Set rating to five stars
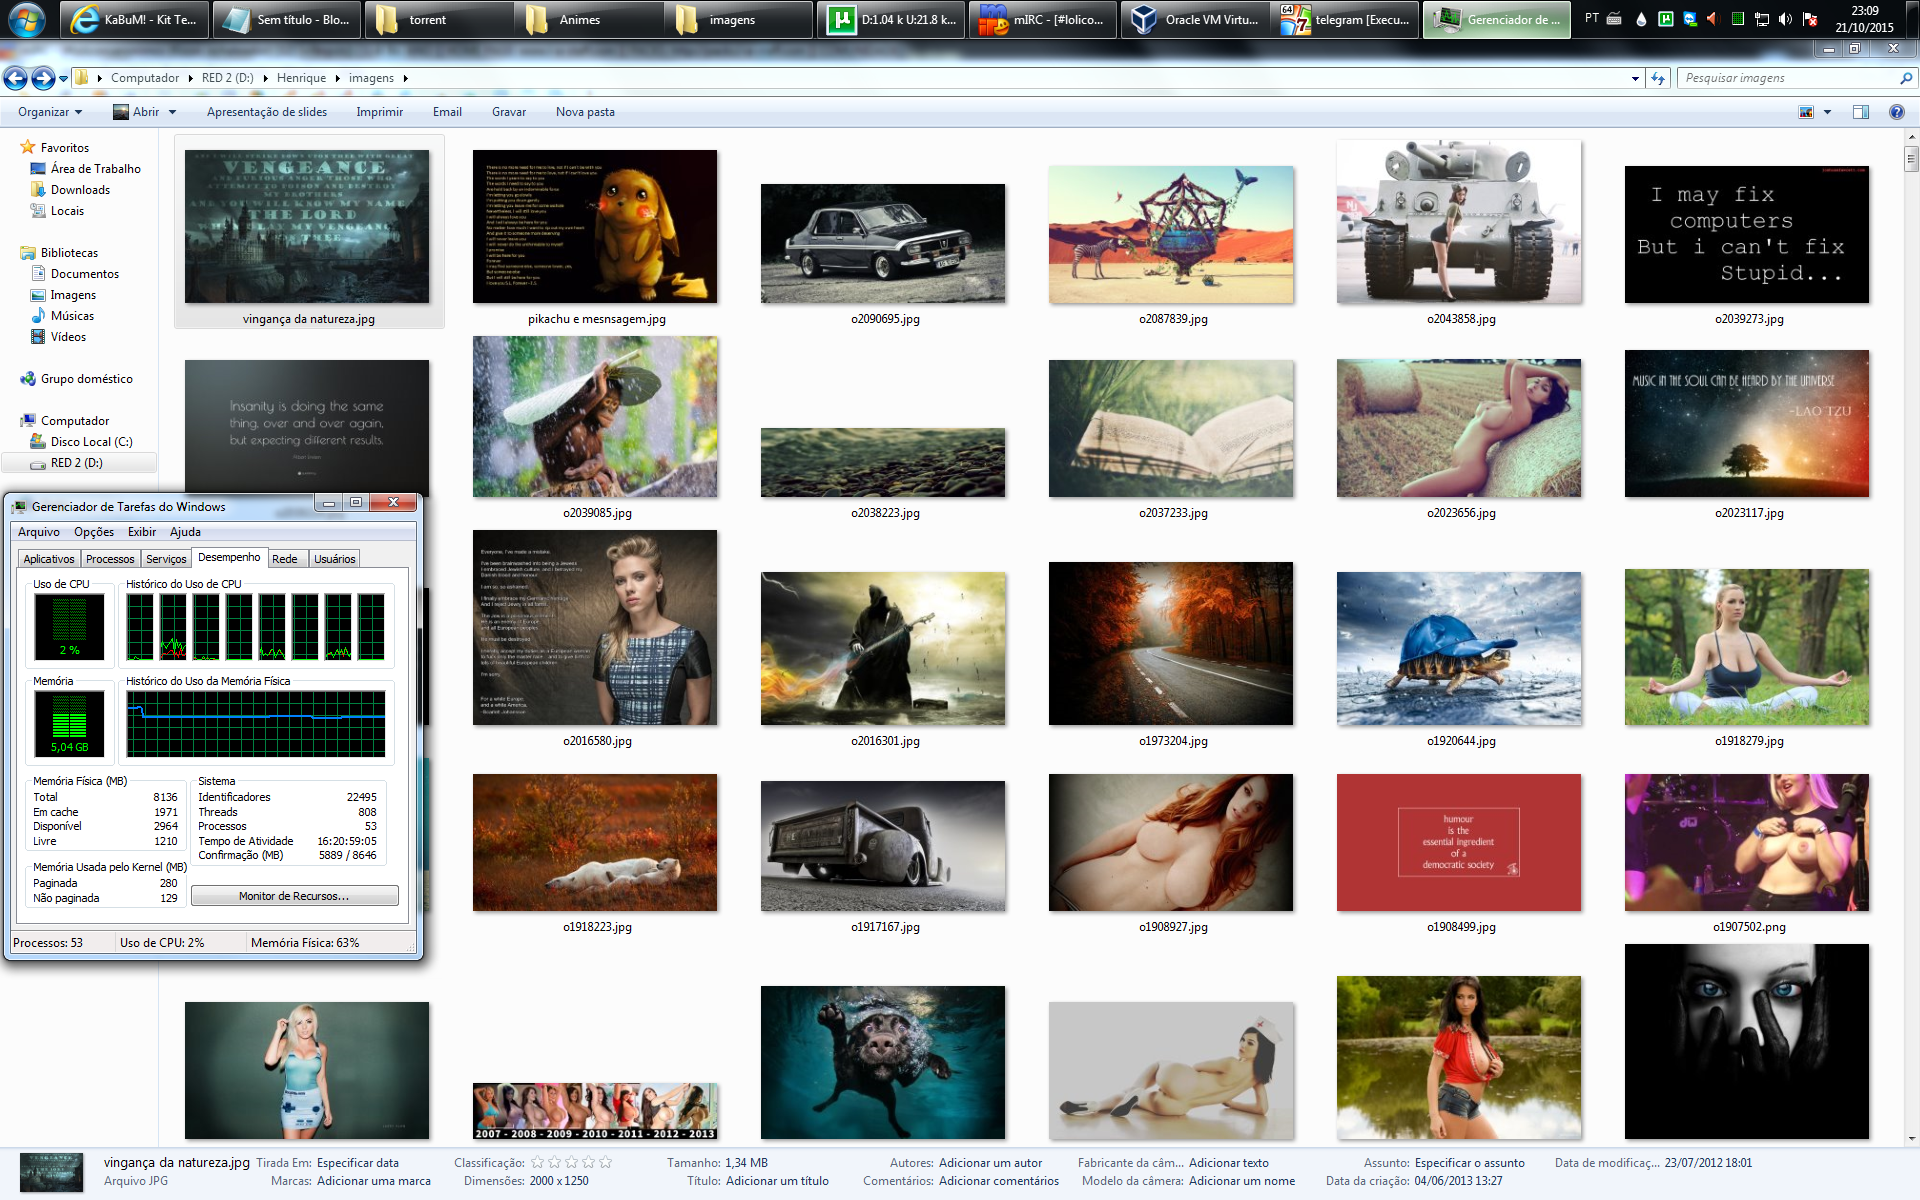This screenshot has width=1920, height=1200. coord(605,1162)
